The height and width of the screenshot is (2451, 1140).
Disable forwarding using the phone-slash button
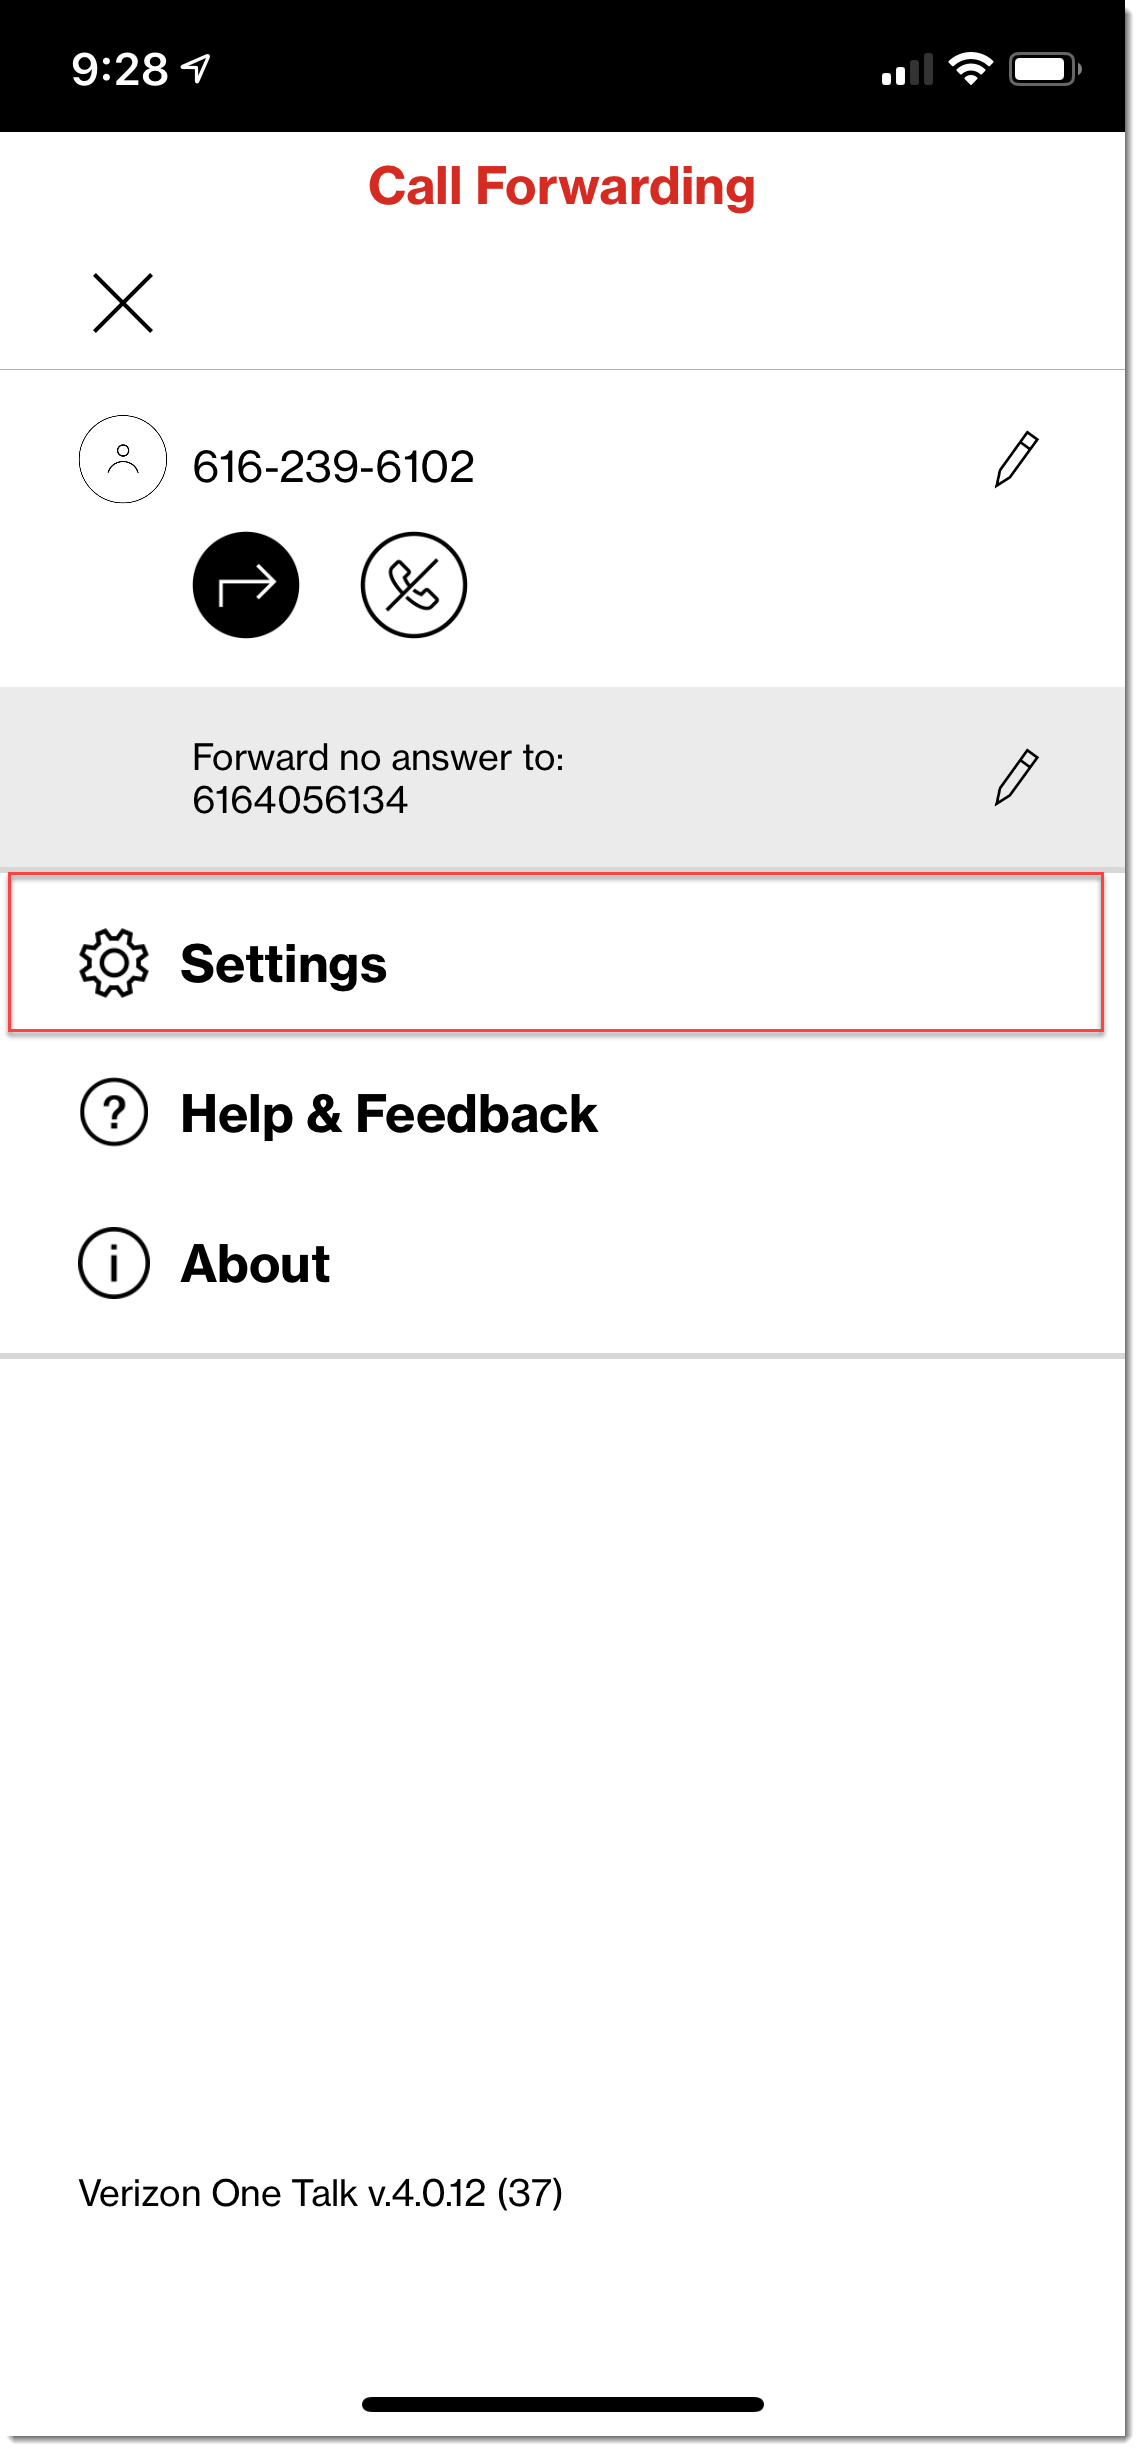414,586
